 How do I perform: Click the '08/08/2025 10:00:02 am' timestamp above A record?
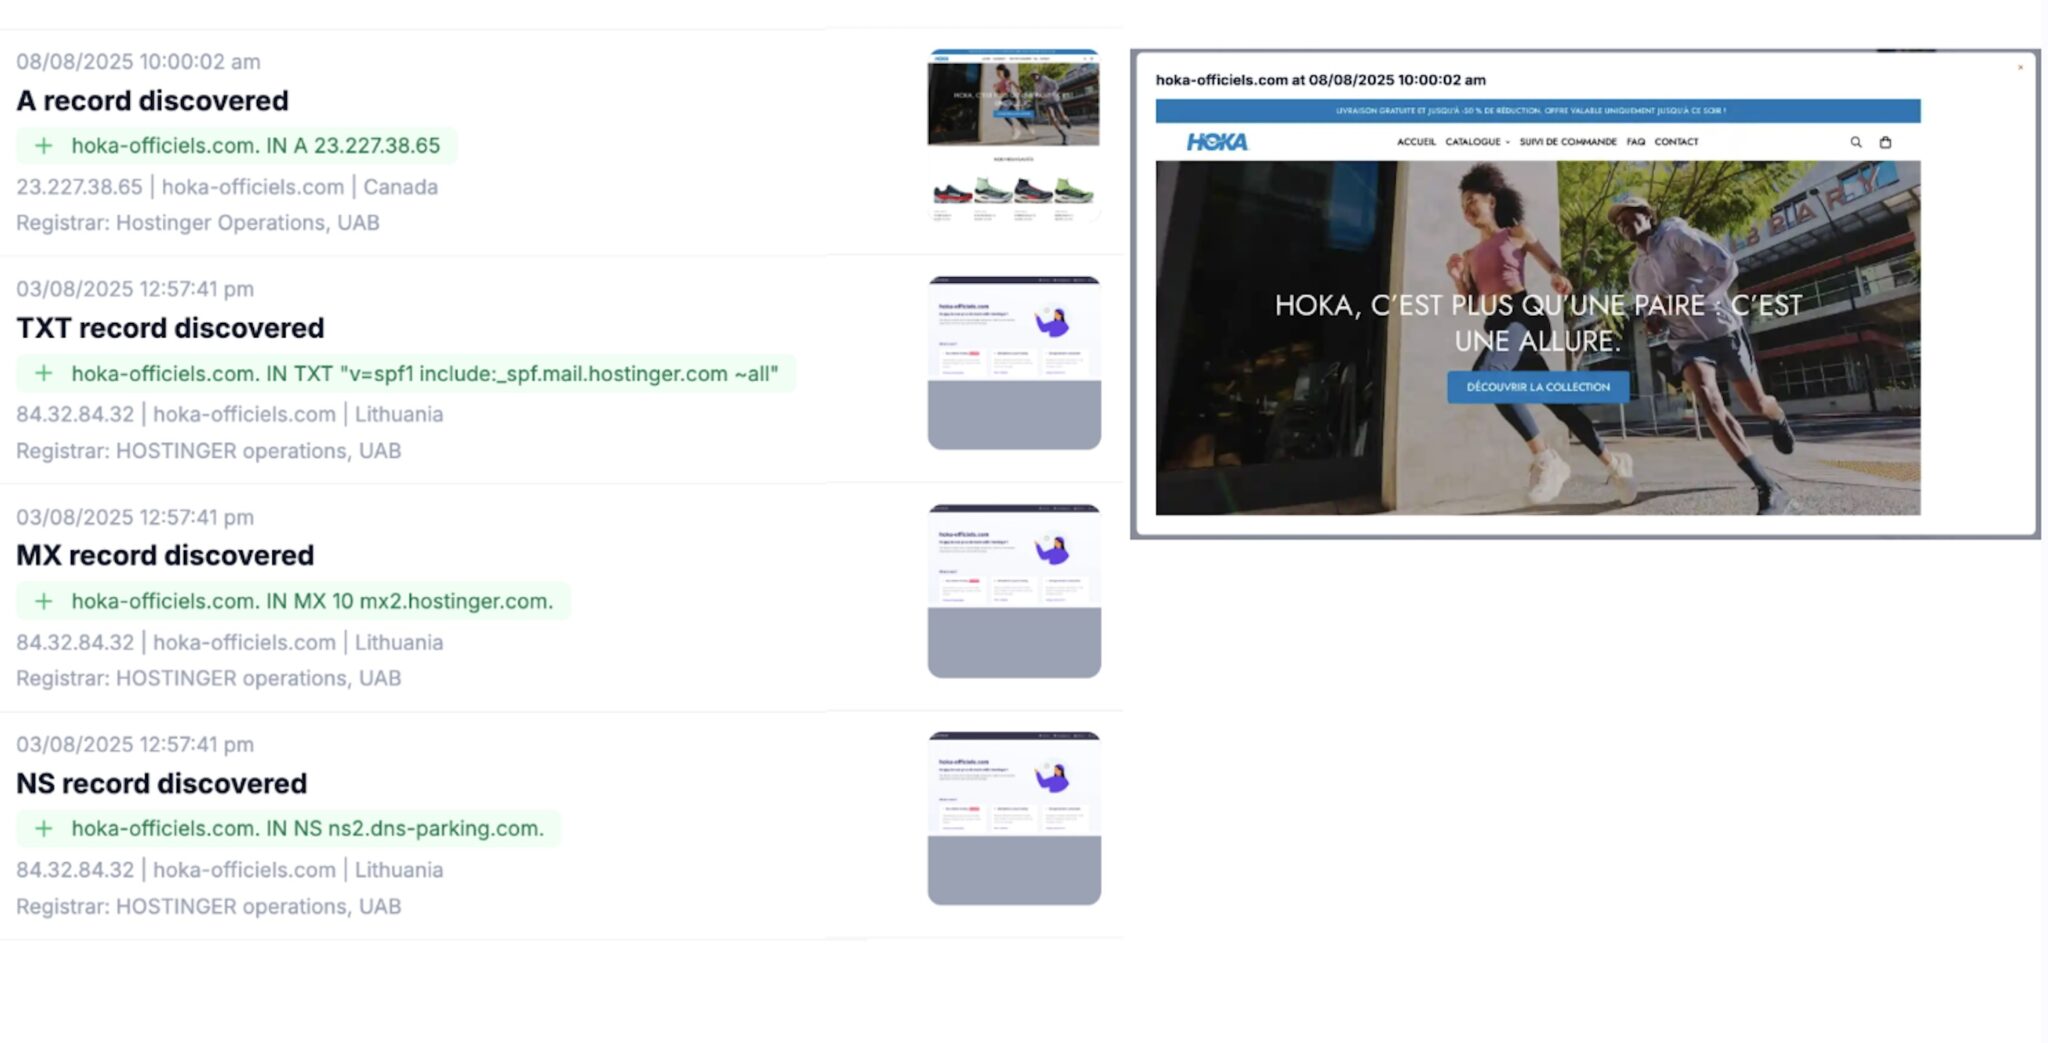point(138,62)
